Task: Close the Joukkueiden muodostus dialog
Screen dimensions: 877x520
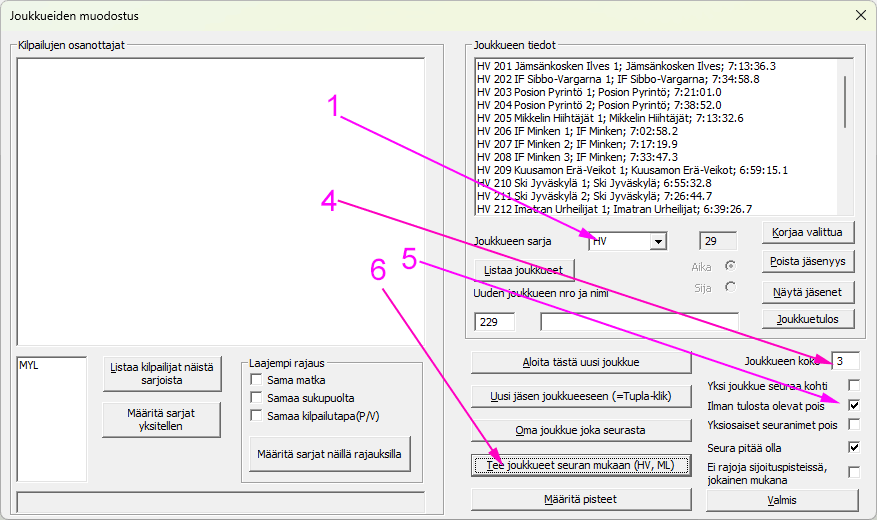Action: 859,14
